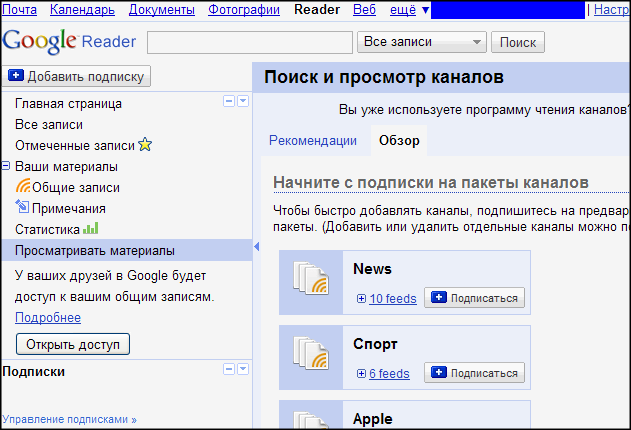Click the Поиск search button
Screen dimensions: 631x430
(518, 42)
